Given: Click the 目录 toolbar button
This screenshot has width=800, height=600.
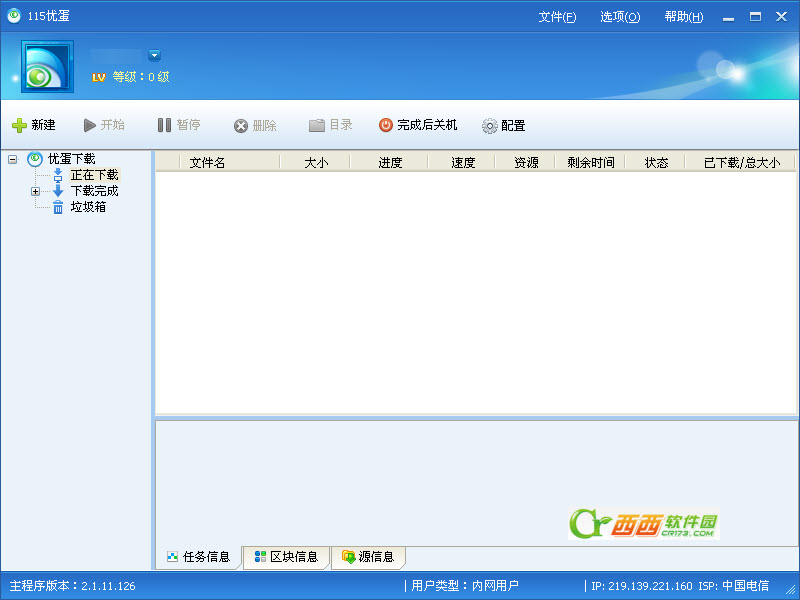Looking at the screenshot, I should [331, 125].
